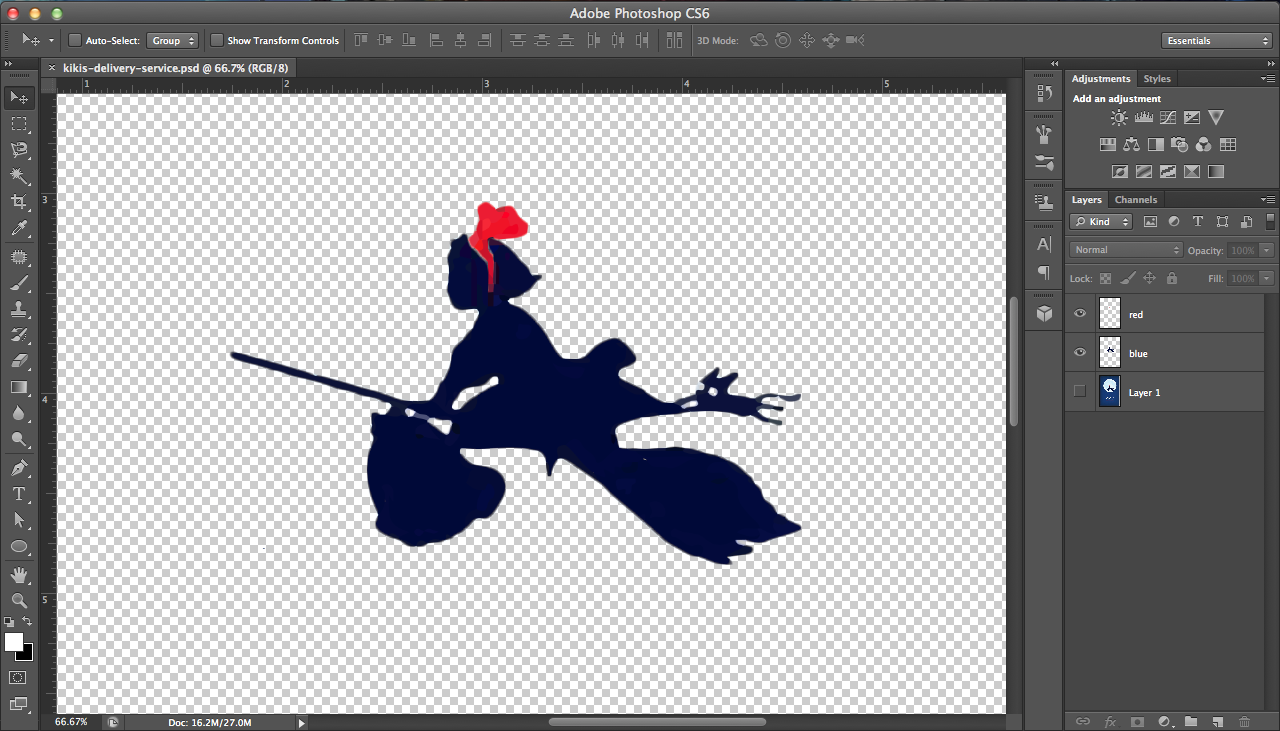The image size is (1280, 731).
Task: Open the Normal blend mode dropdown
Action: (x=1126, y=250)
